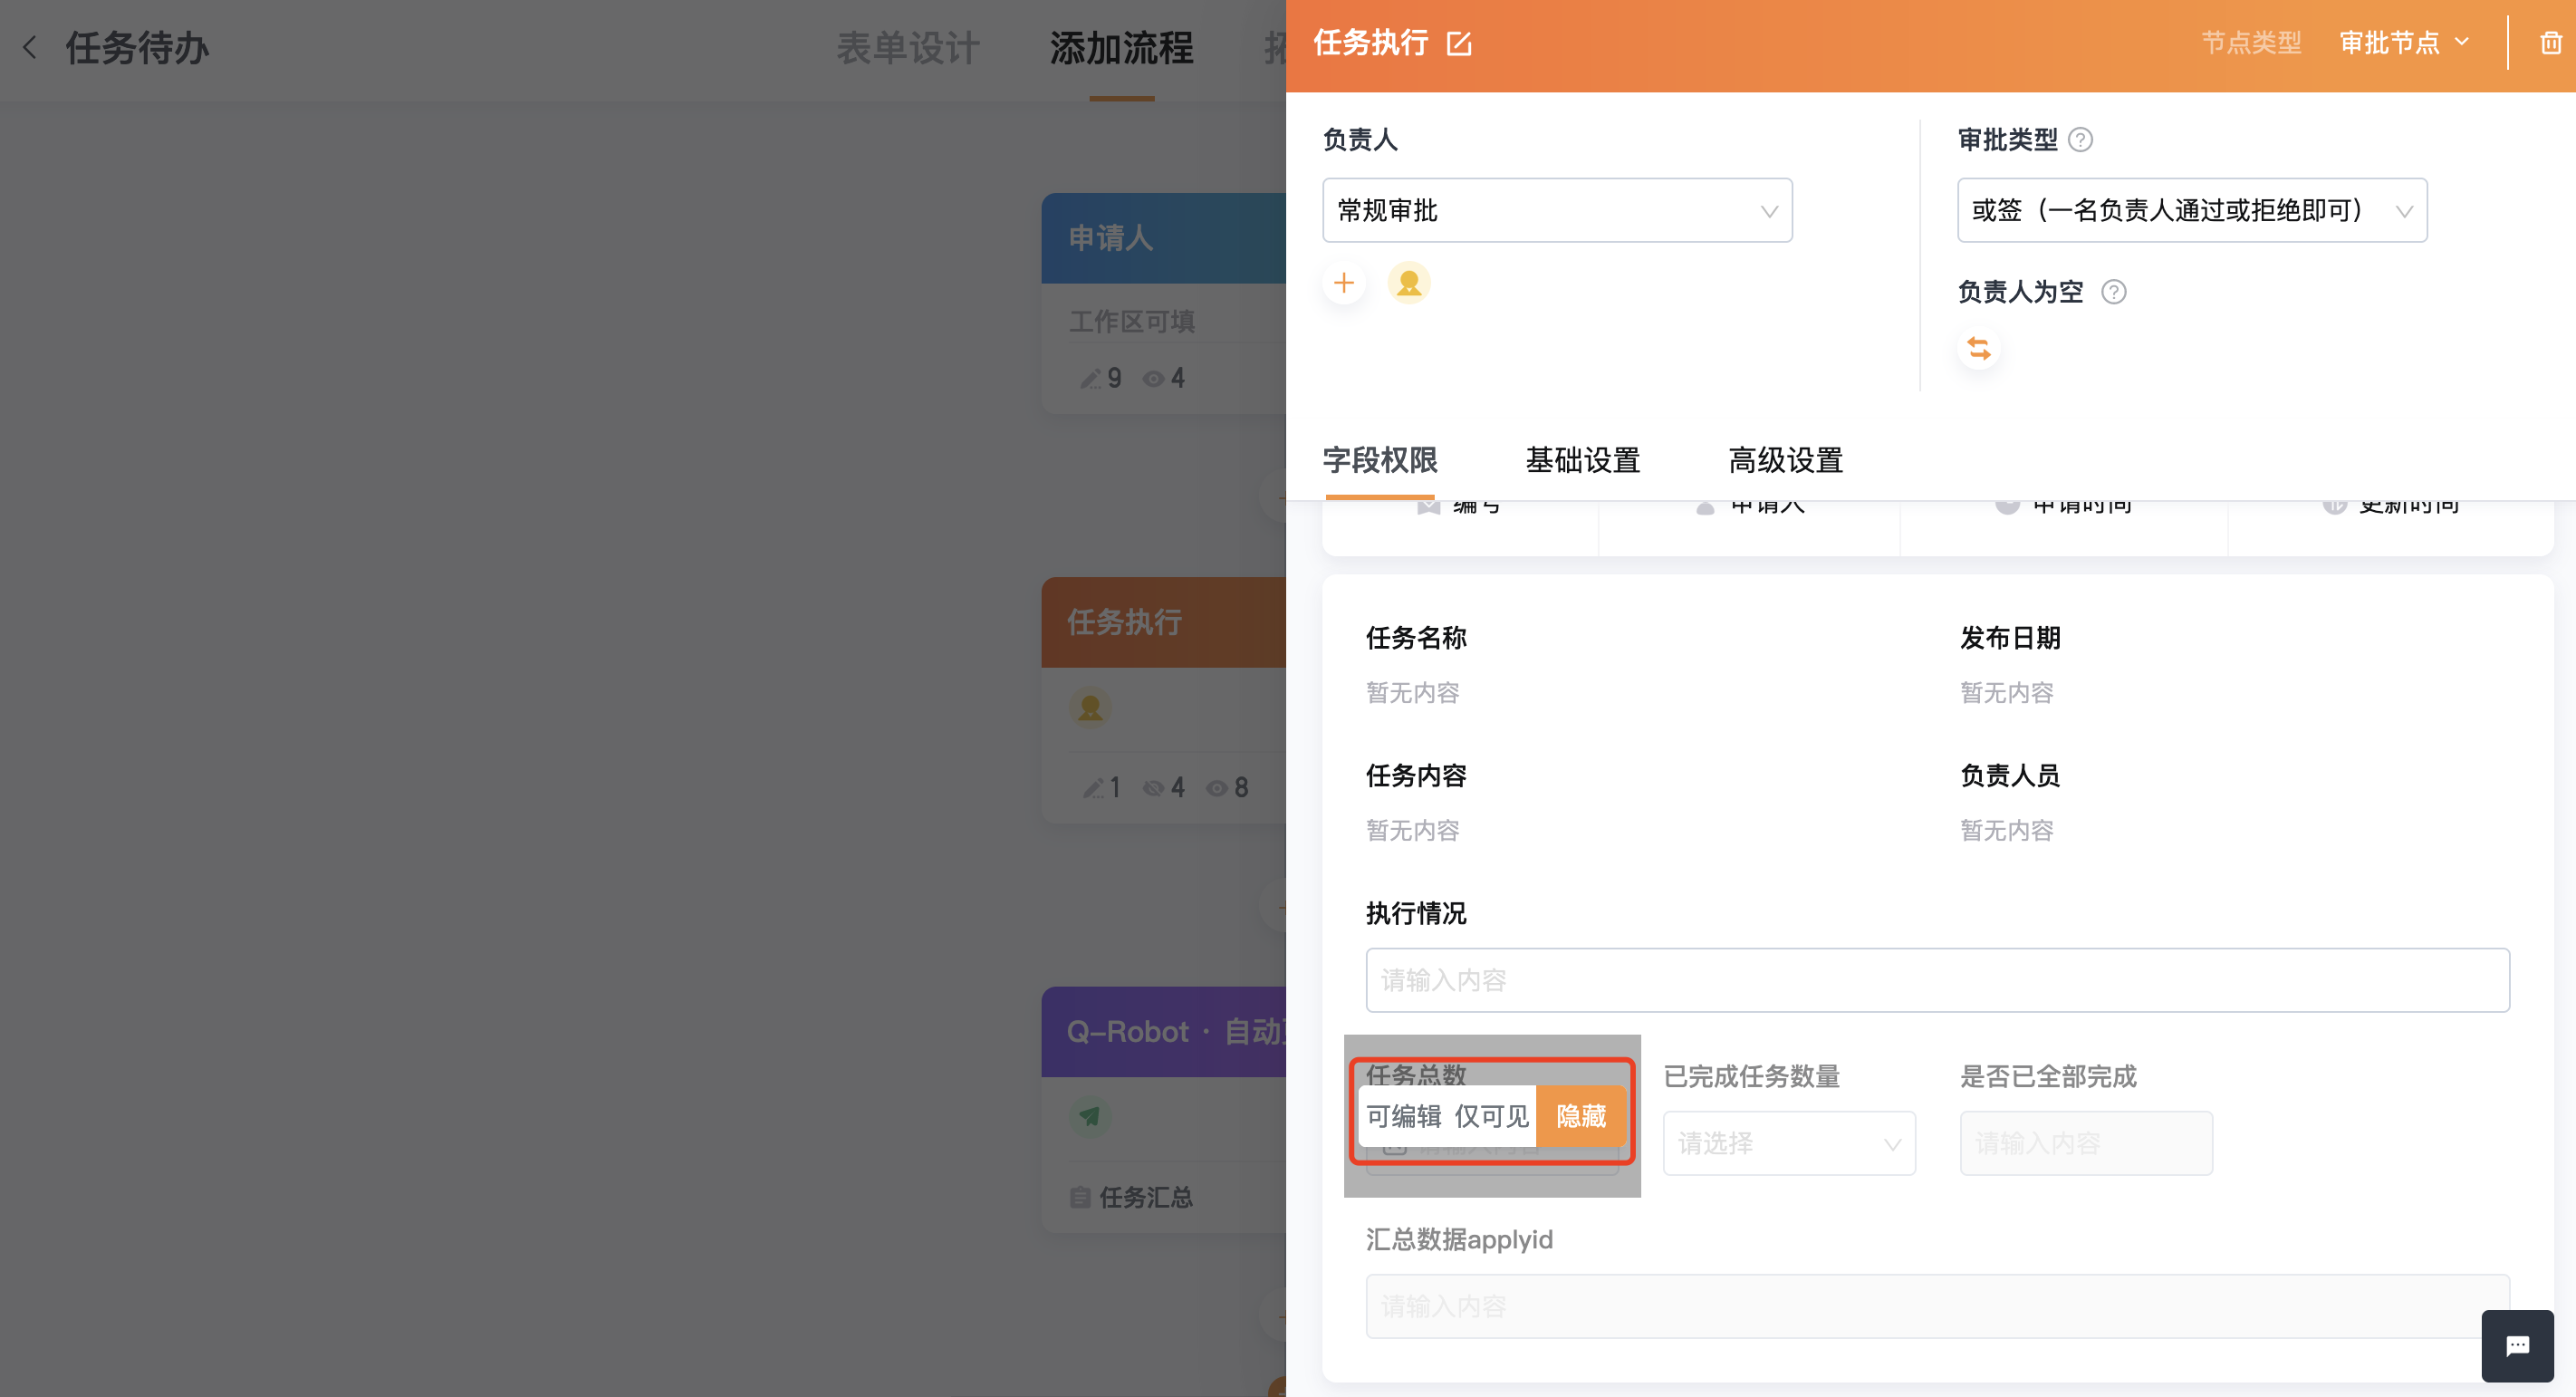This screenshot has width=2576, height=1397.
Task: Open the 常规审批 dropdown
Action: pyautogui.click(x=1557, y=210)
